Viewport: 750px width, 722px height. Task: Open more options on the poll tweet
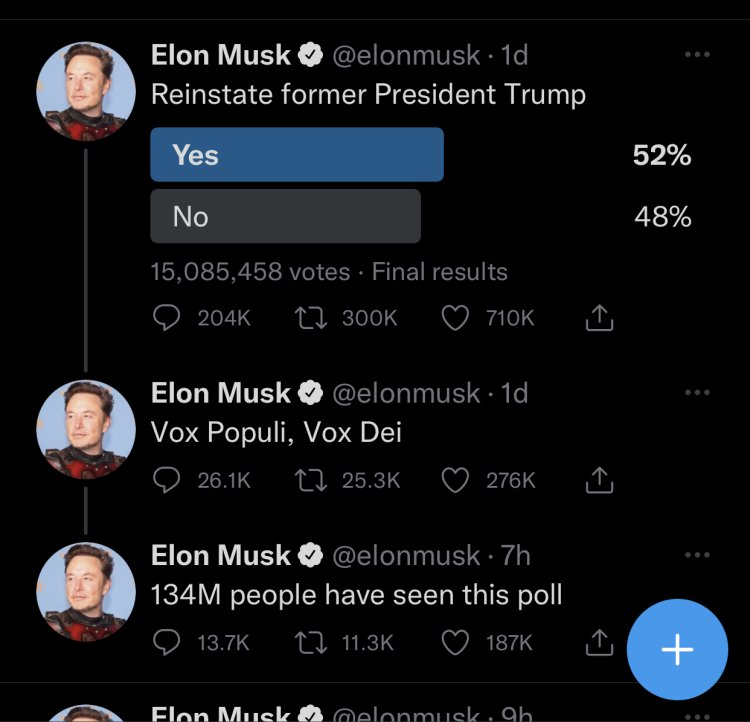pos(697,56)
